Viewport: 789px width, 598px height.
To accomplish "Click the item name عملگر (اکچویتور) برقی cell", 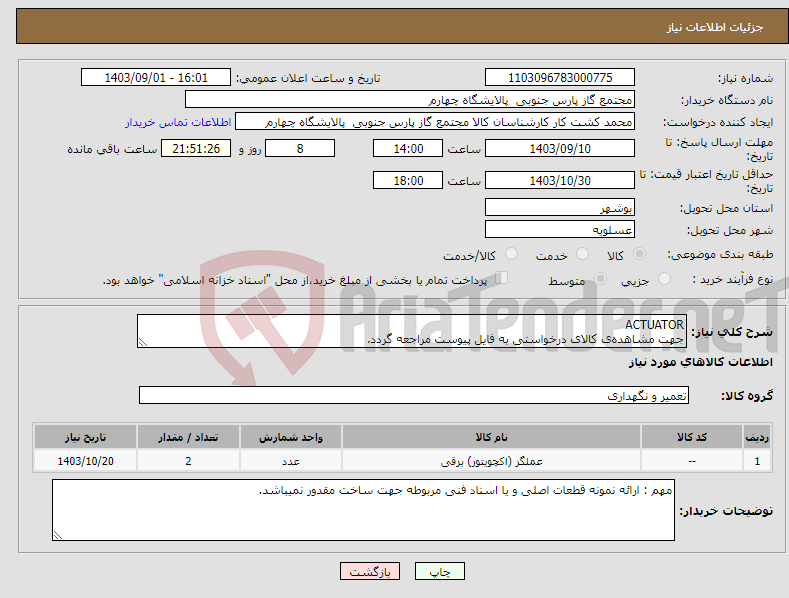I will tap(491, 461).
